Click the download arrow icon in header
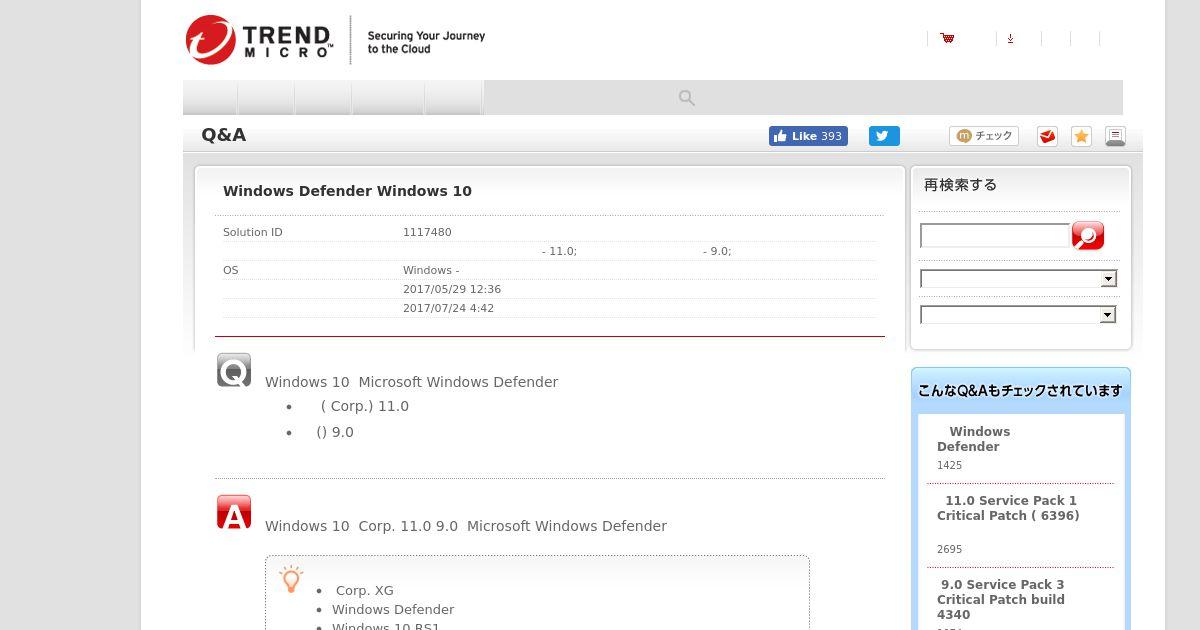 coord(1010,38)
